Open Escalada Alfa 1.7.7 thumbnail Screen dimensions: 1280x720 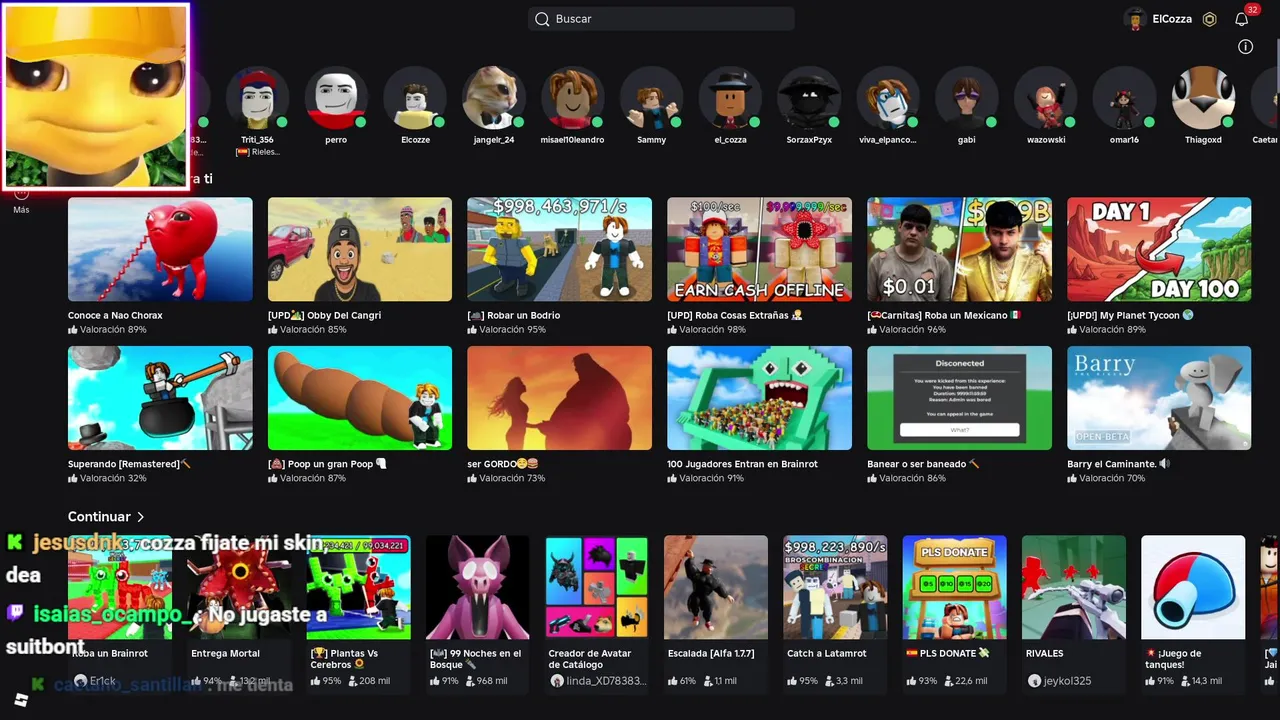point(716,587)
